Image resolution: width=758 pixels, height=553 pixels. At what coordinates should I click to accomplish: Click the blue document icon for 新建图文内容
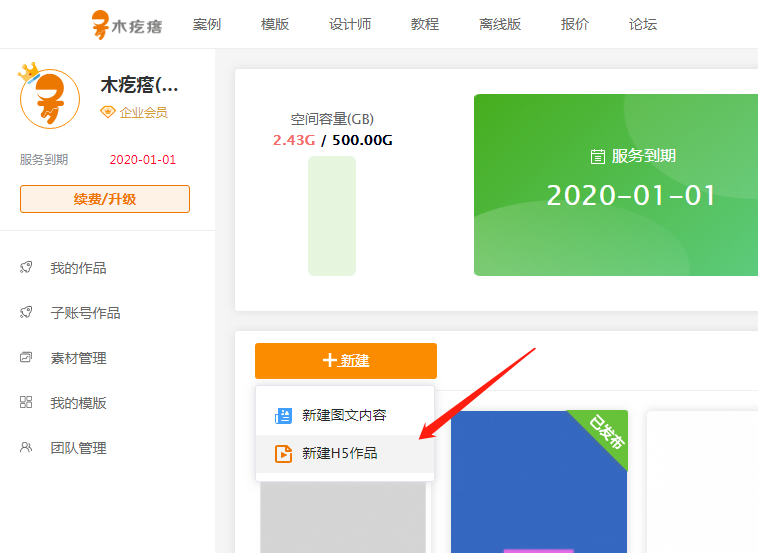[x=283, y=416]
